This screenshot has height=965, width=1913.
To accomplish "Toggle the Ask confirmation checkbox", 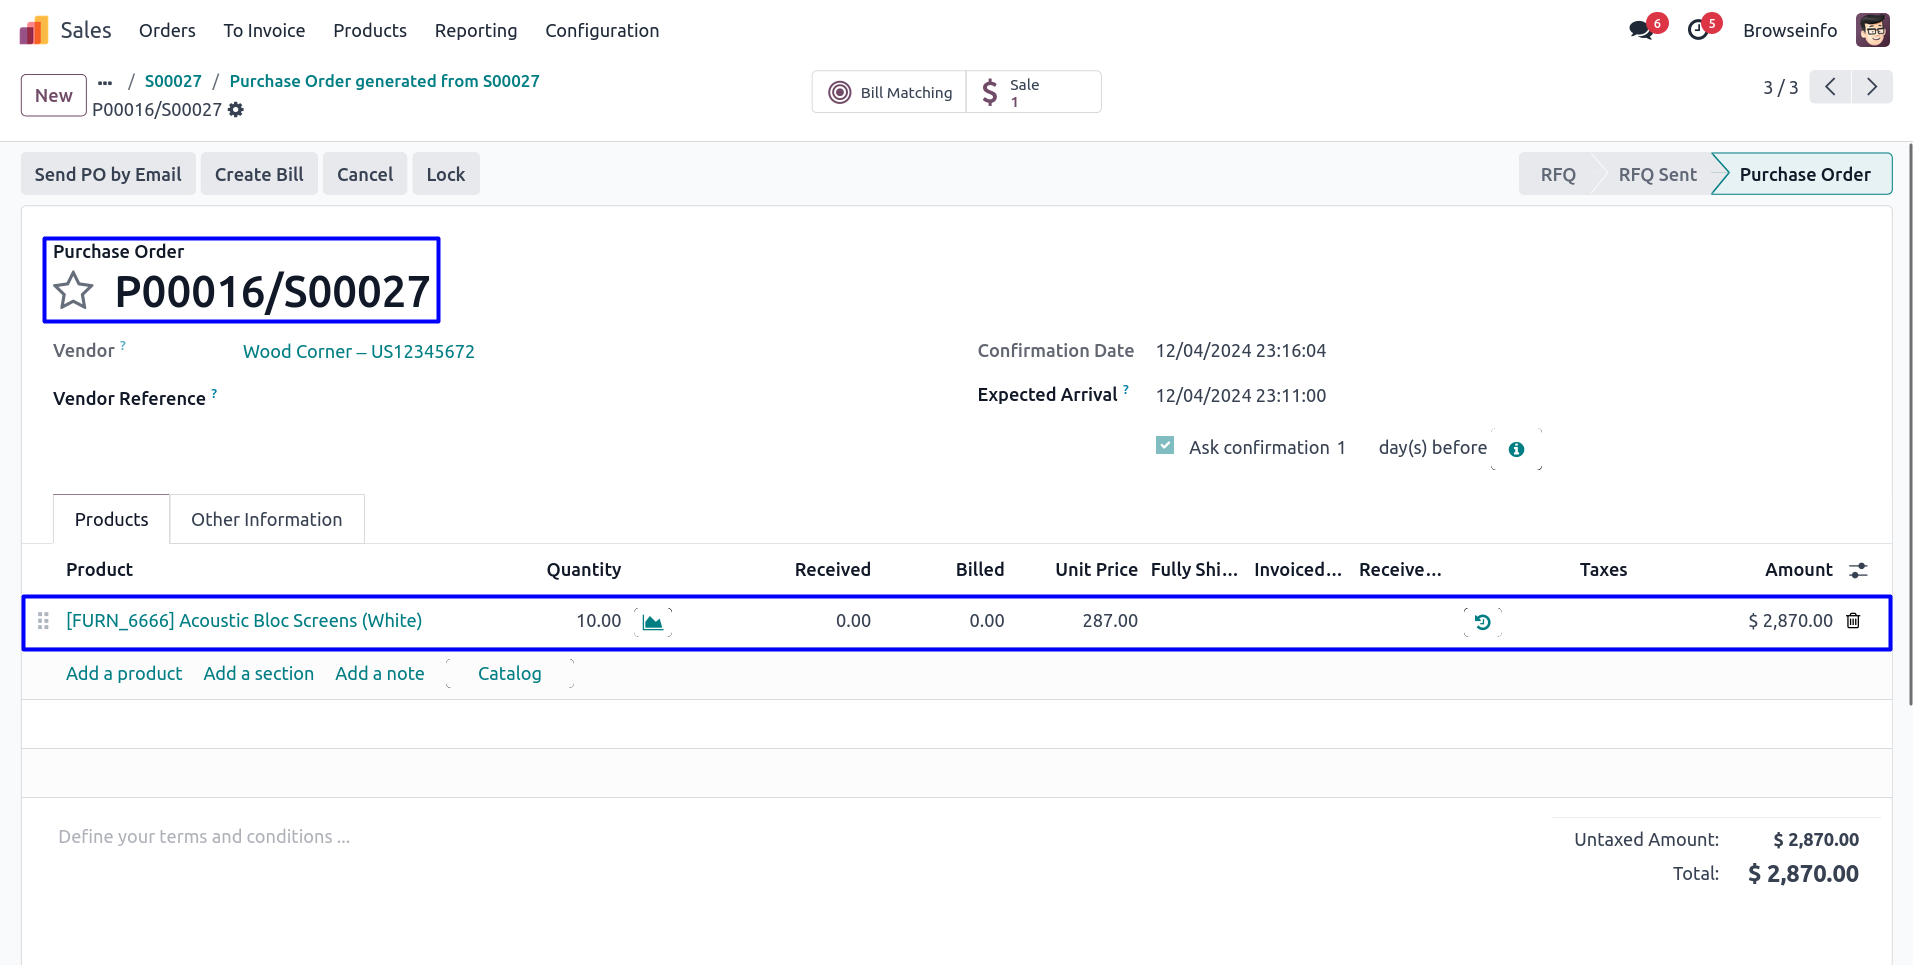I will 1165,446.
